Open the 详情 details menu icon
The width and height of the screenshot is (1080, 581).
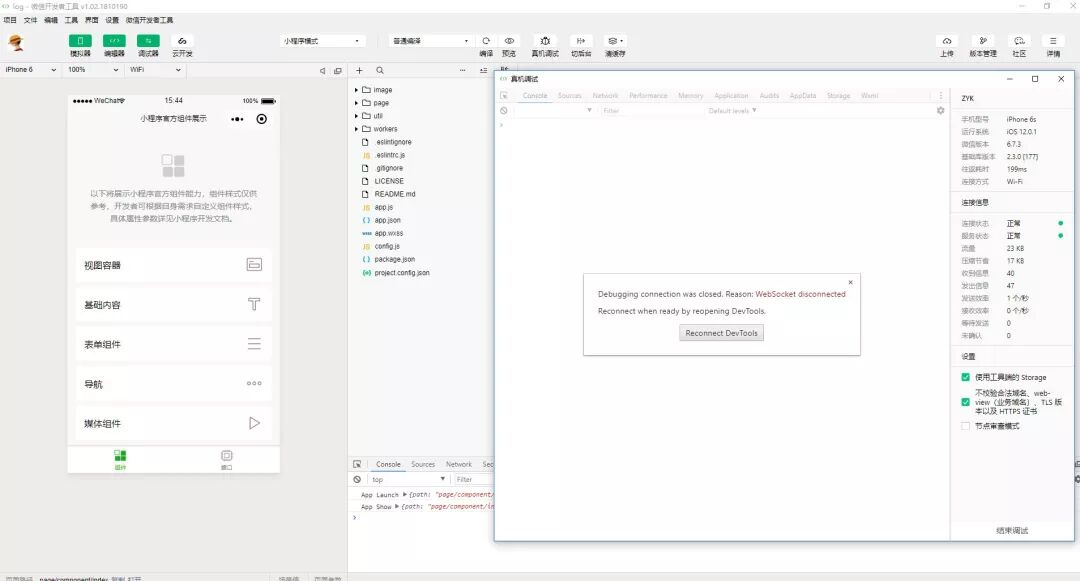[x=1053, y=41]
